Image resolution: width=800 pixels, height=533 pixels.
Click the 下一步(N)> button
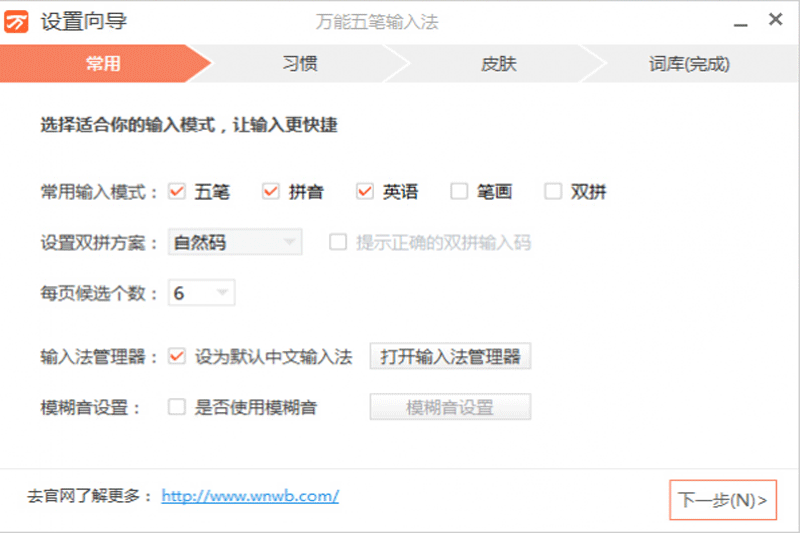click(722, 500)
